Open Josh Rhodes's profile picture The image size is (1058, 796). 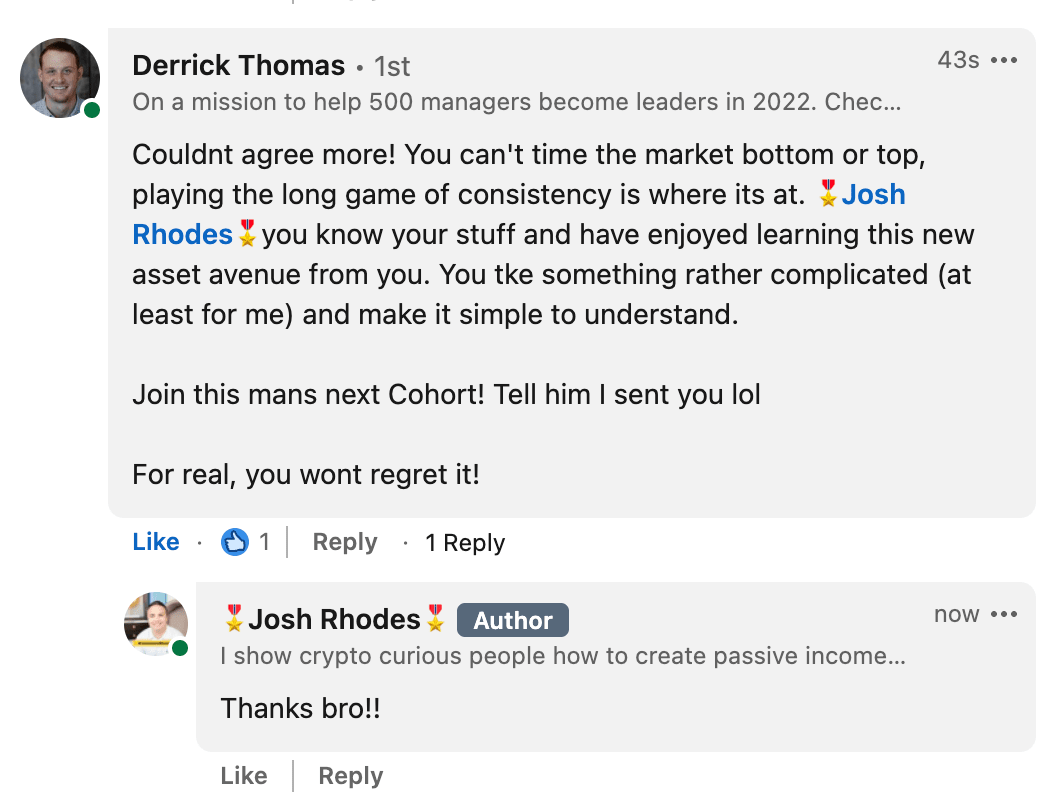[155, 623]
